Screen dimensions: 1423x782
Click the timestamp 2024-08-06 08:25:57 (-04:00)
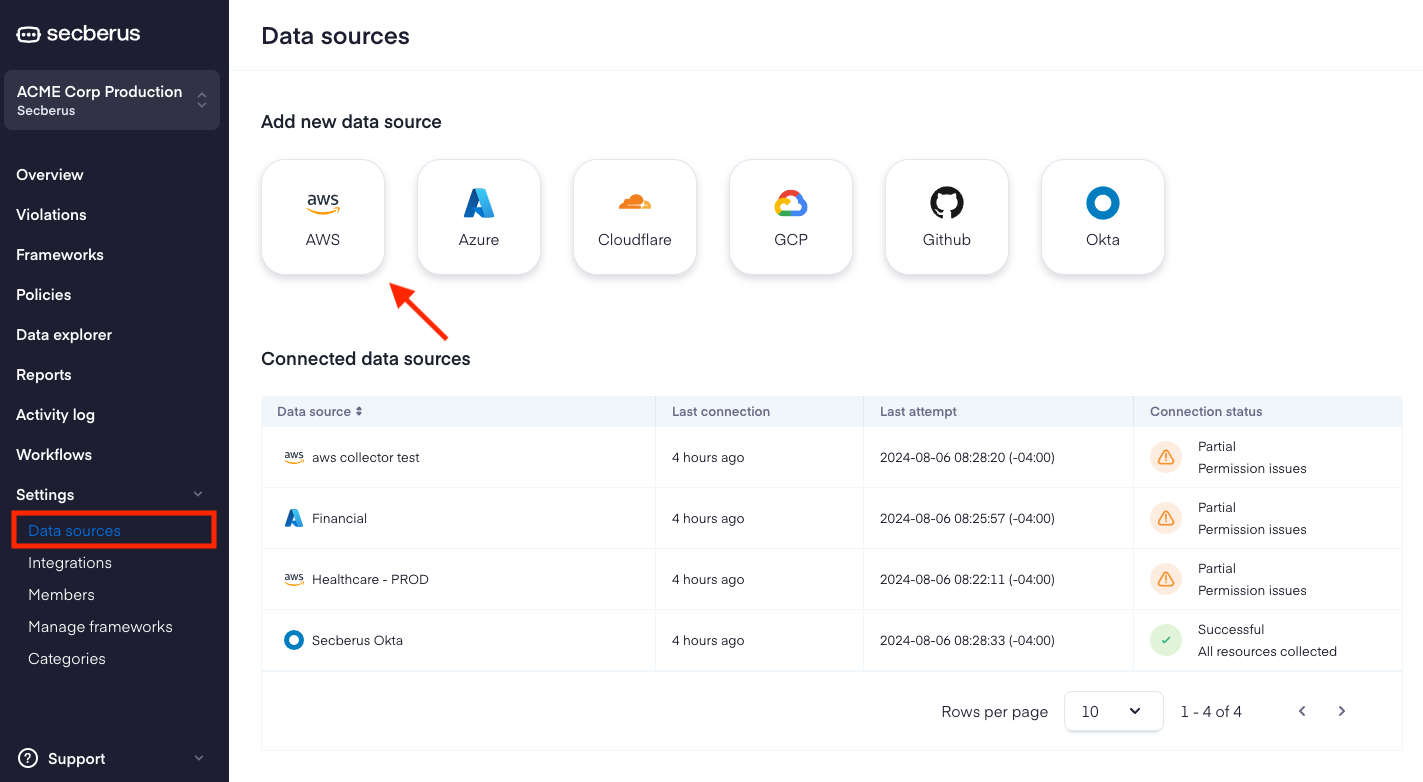click(967, 518)
